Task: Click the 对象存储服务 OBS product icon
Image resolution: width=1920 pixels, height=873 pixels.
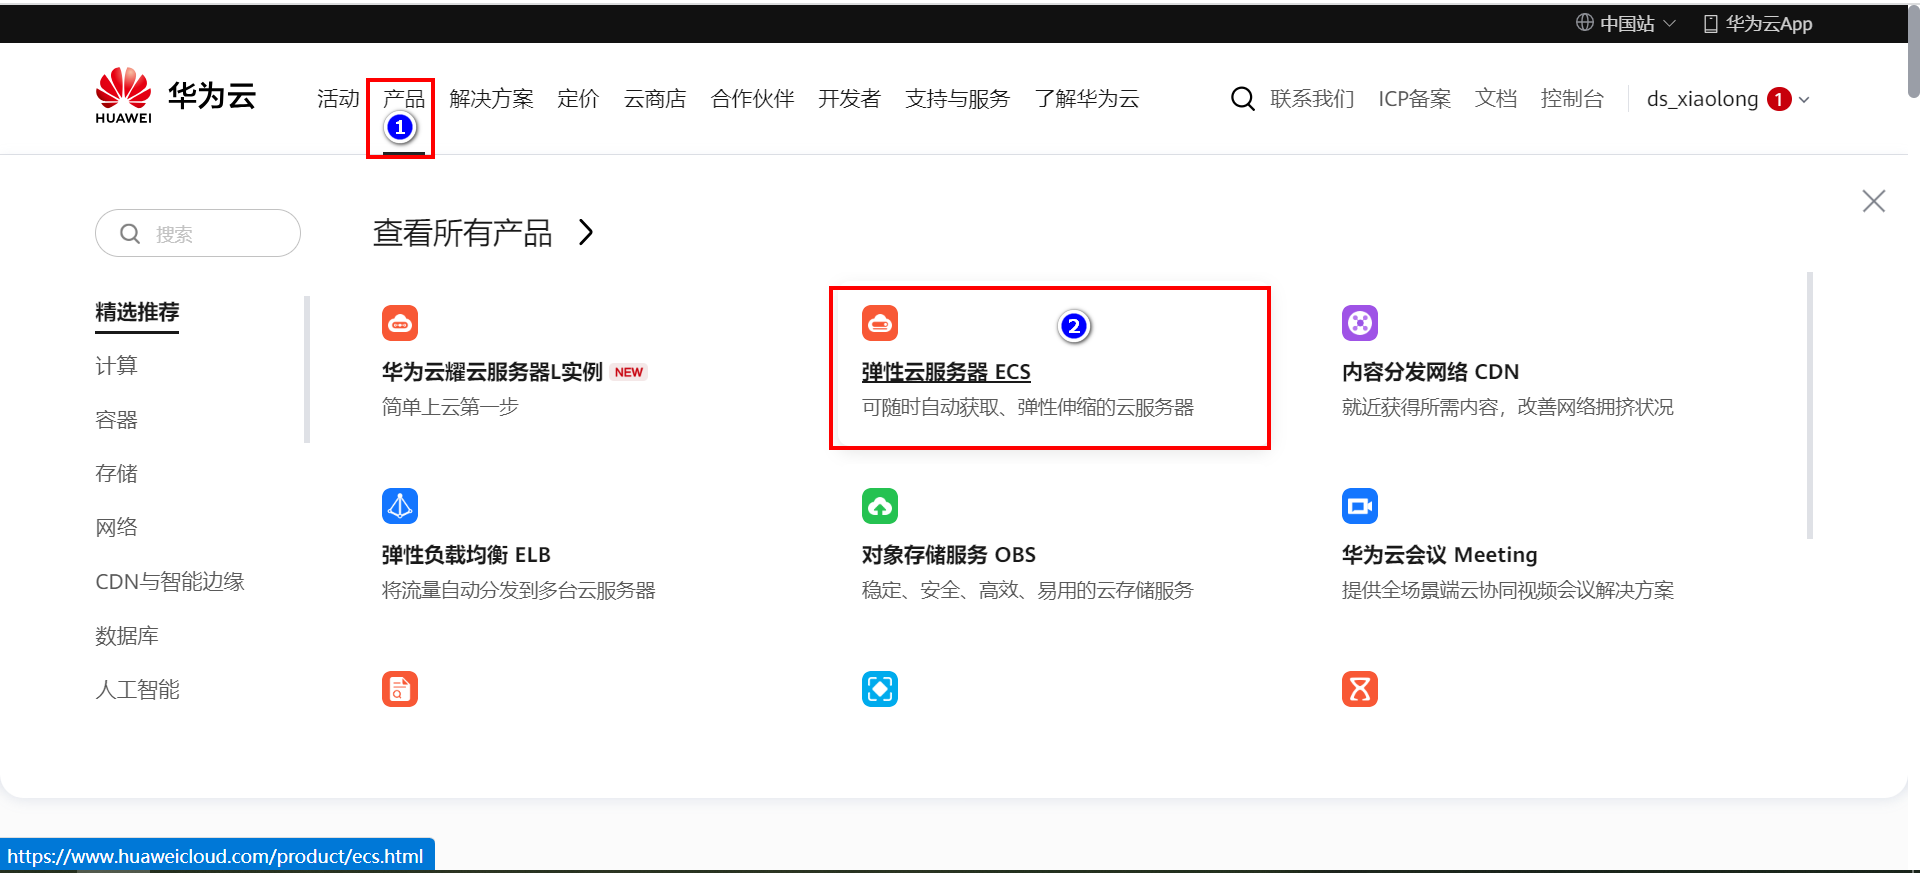Action: [x=880, y=506]
